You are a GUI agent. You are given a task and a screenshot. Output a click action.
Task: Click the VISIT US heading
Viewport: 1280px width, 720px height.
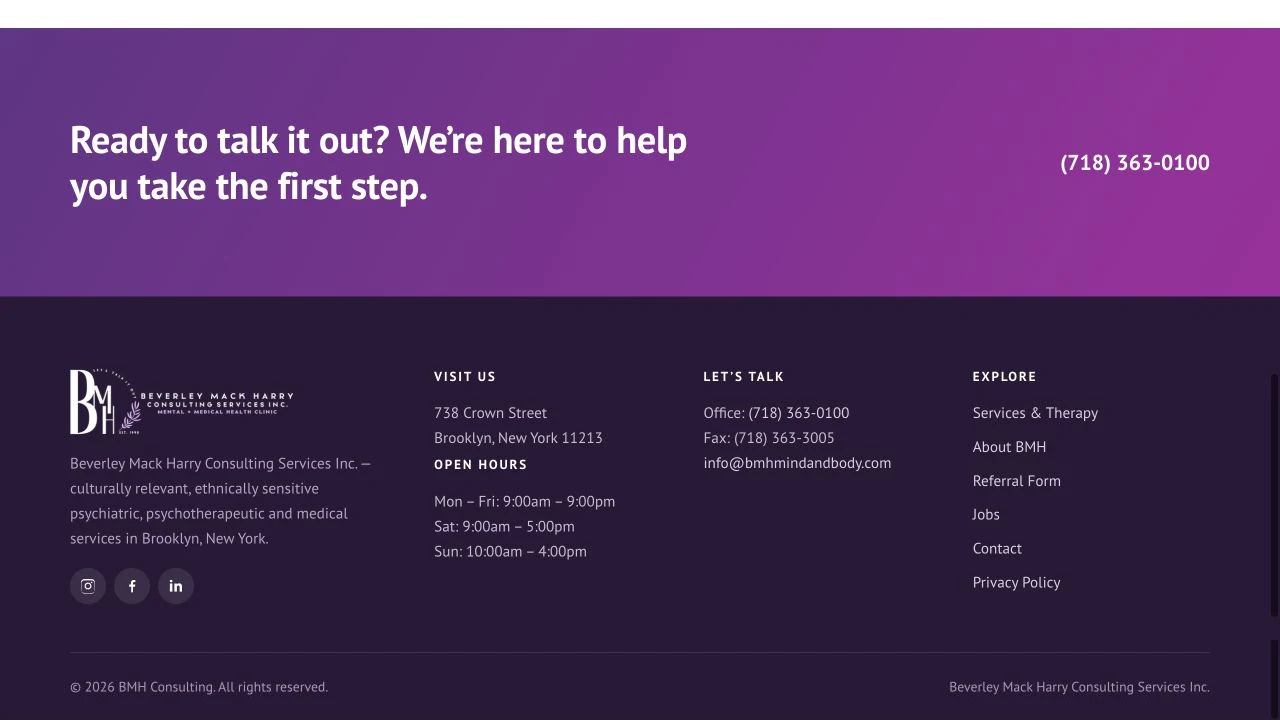(x=465, y=377)
